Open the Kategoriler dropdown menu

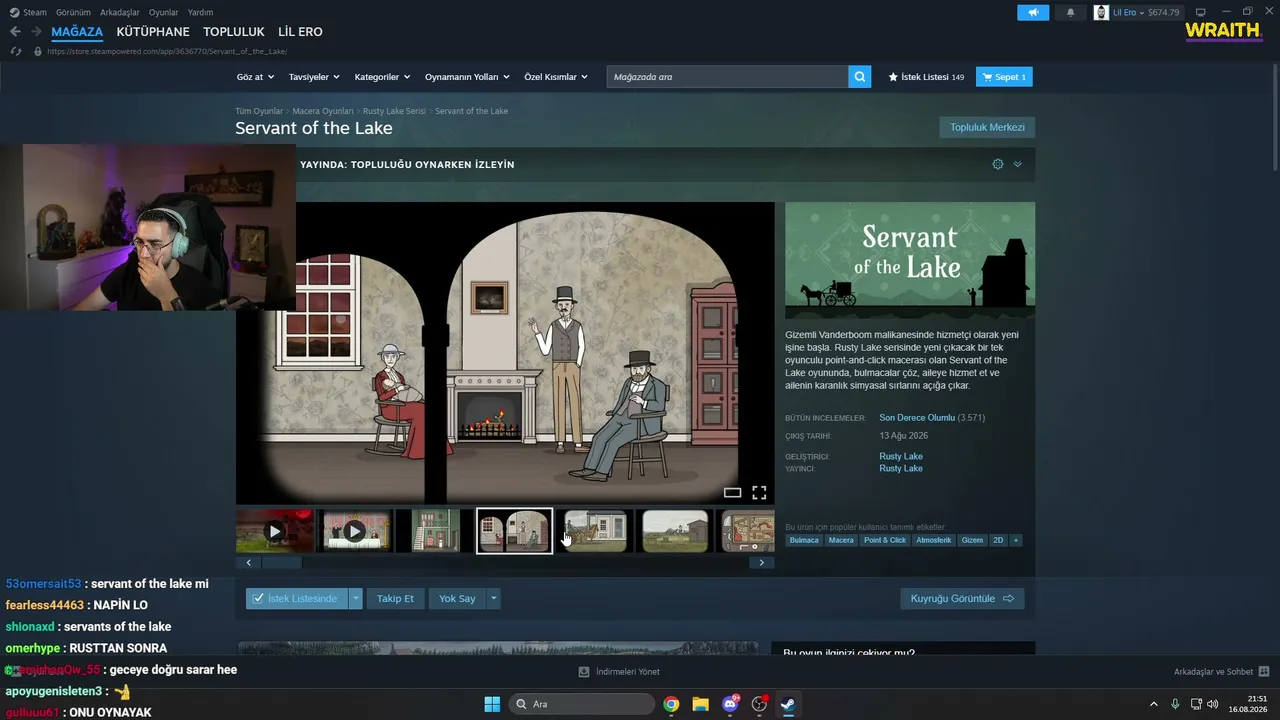pos(383,77)
